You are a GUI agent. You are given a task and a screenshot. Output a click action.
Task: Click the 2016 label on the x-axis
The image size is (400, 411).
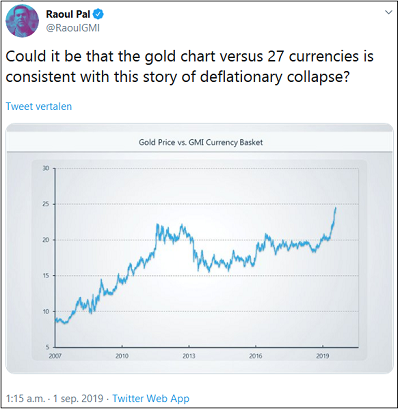coord(256,356)
